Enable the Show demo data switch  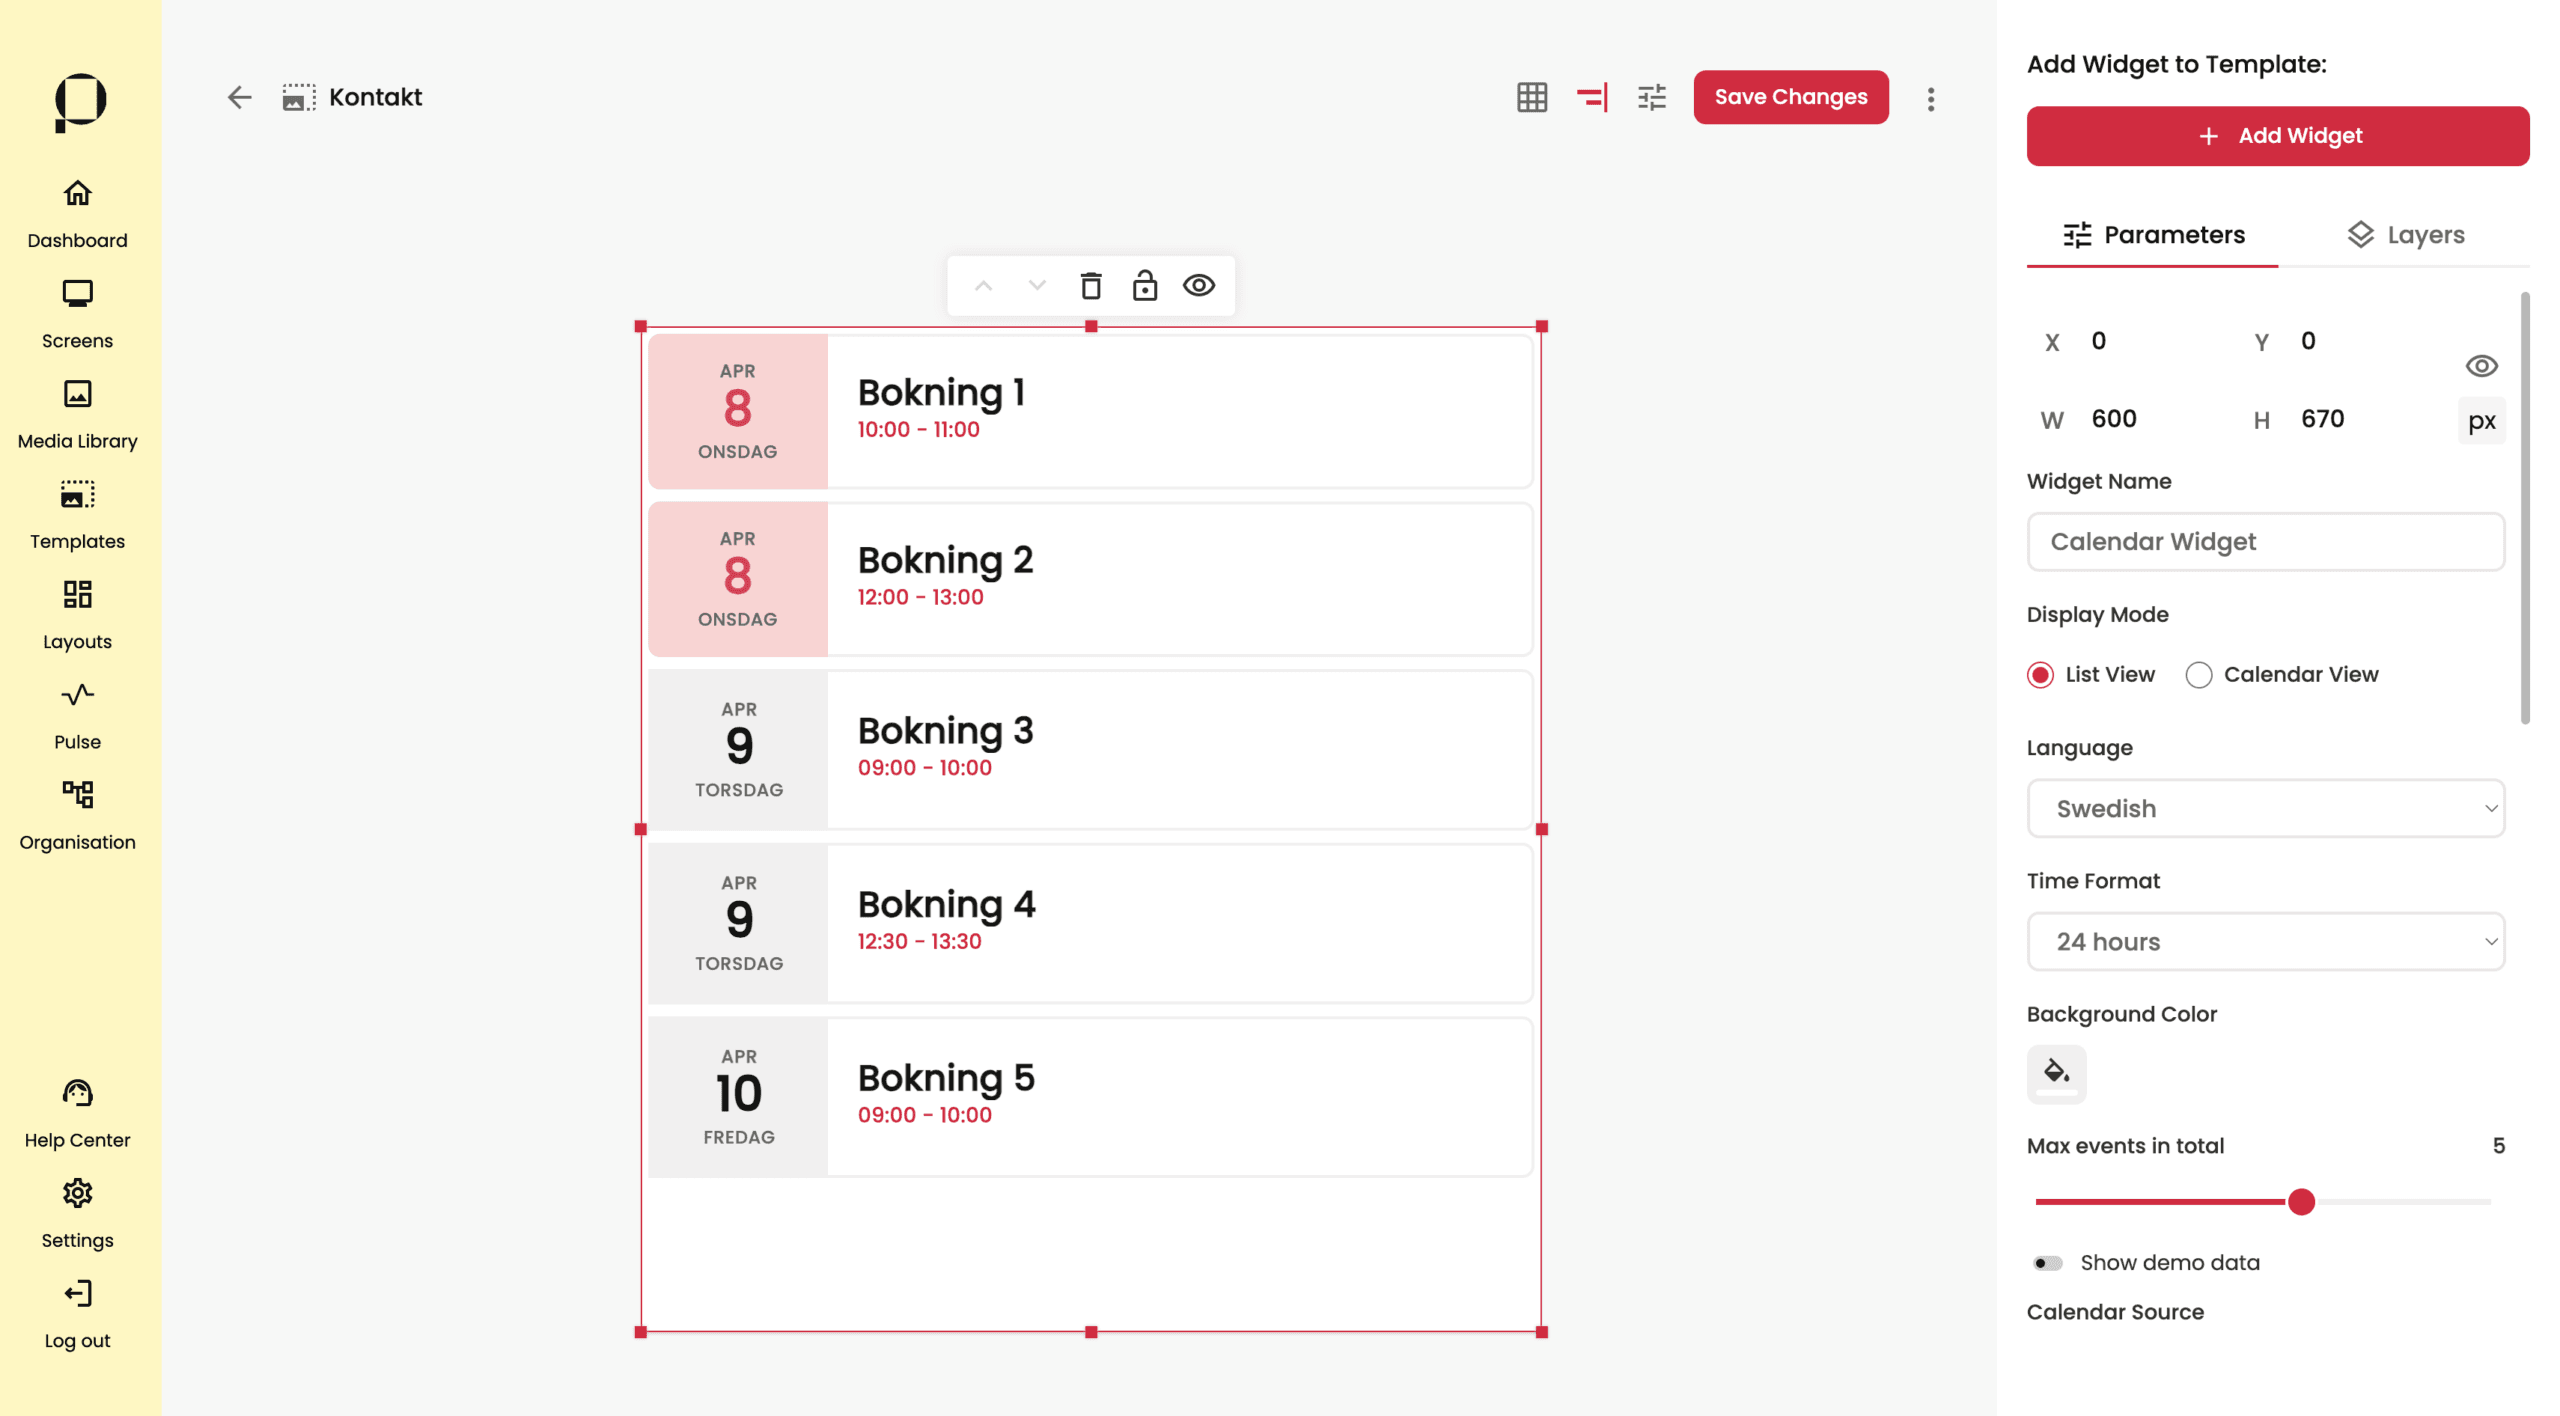pyautogui.click(x=2047, y=1263)
